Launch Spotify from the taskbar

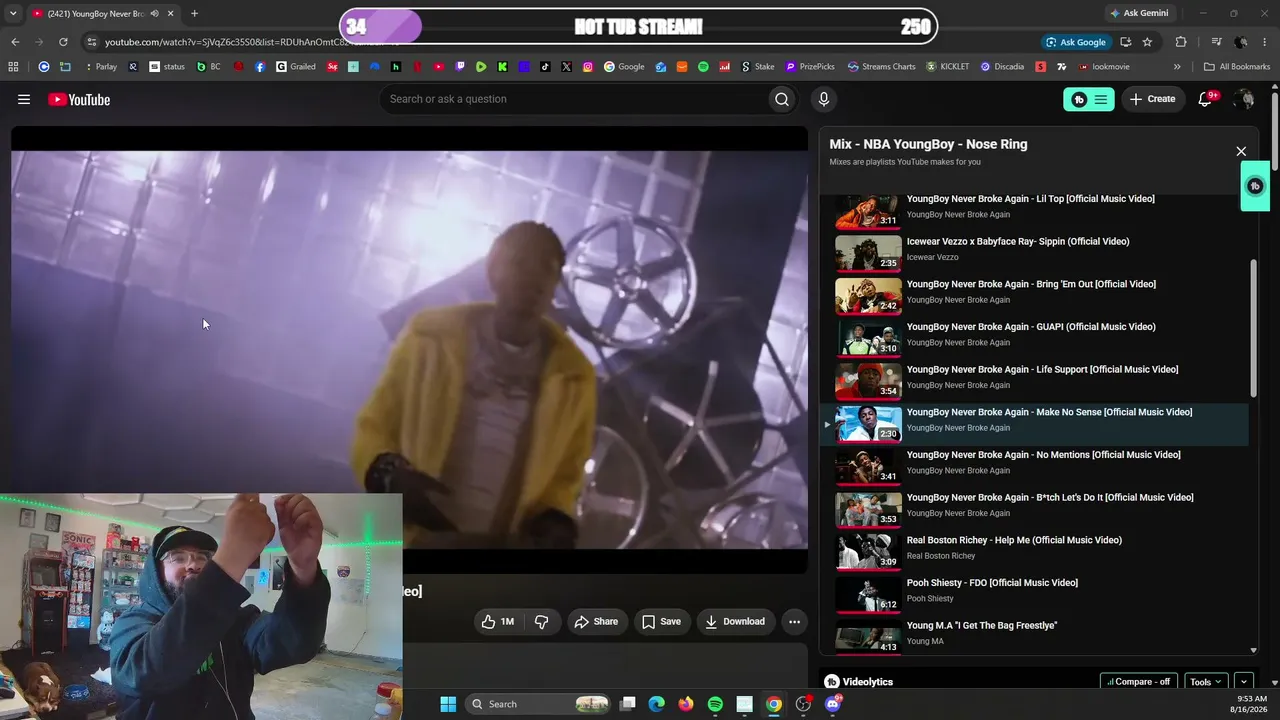click(715, 704)
